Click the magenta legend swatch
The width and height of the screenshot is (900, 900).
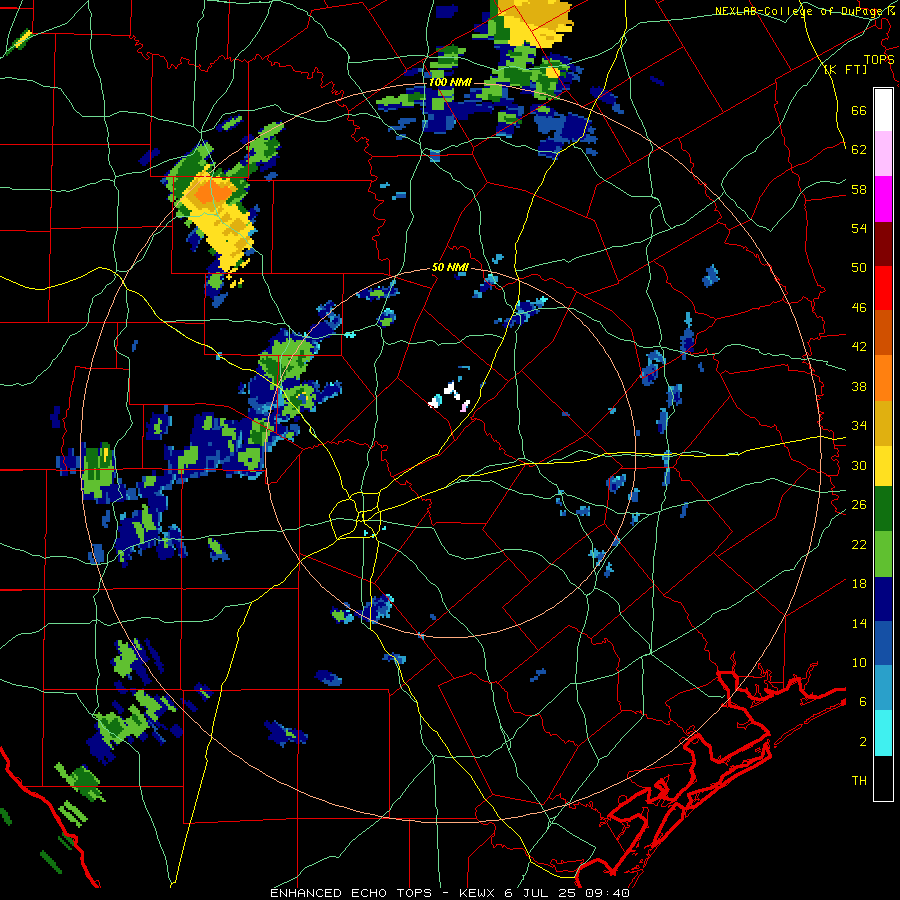click(883, 199)
